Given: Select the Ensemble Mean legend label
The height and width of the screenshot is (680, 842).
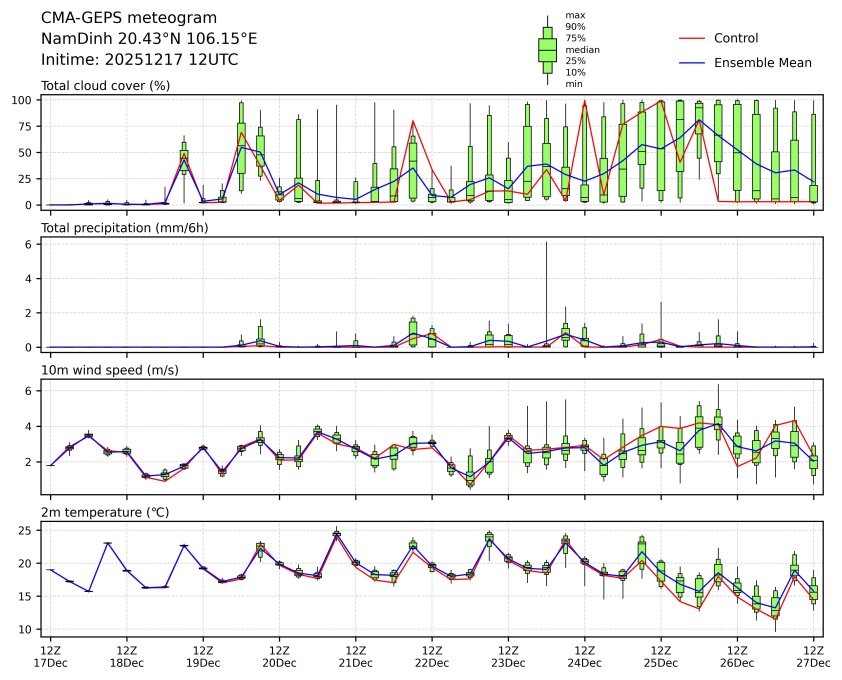Looking at the screenshot, I should tap(763, 63).
